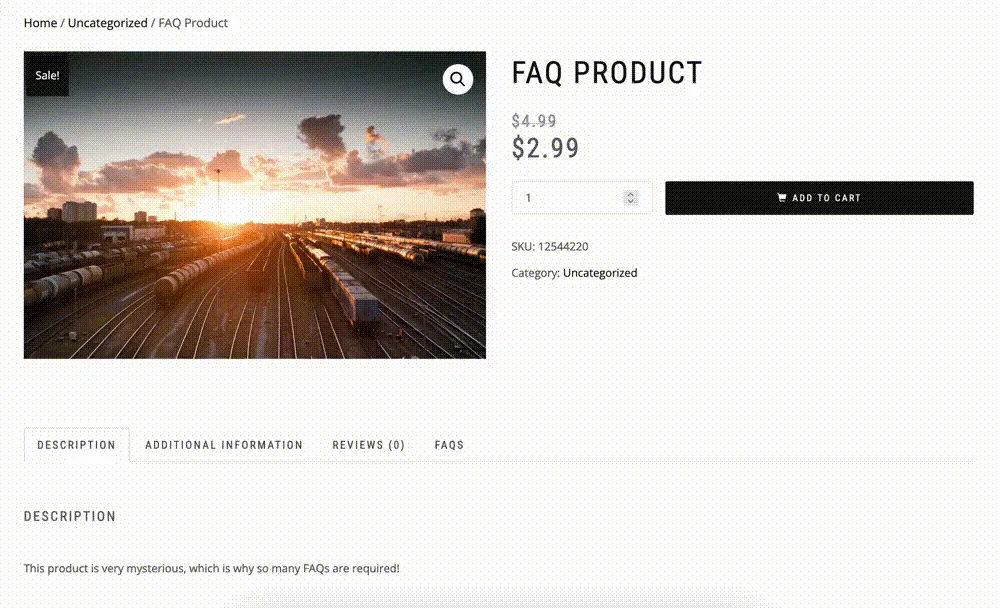1000x608 pixels.
Task: Open Uncategorized breadcrumb link
Action: click(107, 23)
